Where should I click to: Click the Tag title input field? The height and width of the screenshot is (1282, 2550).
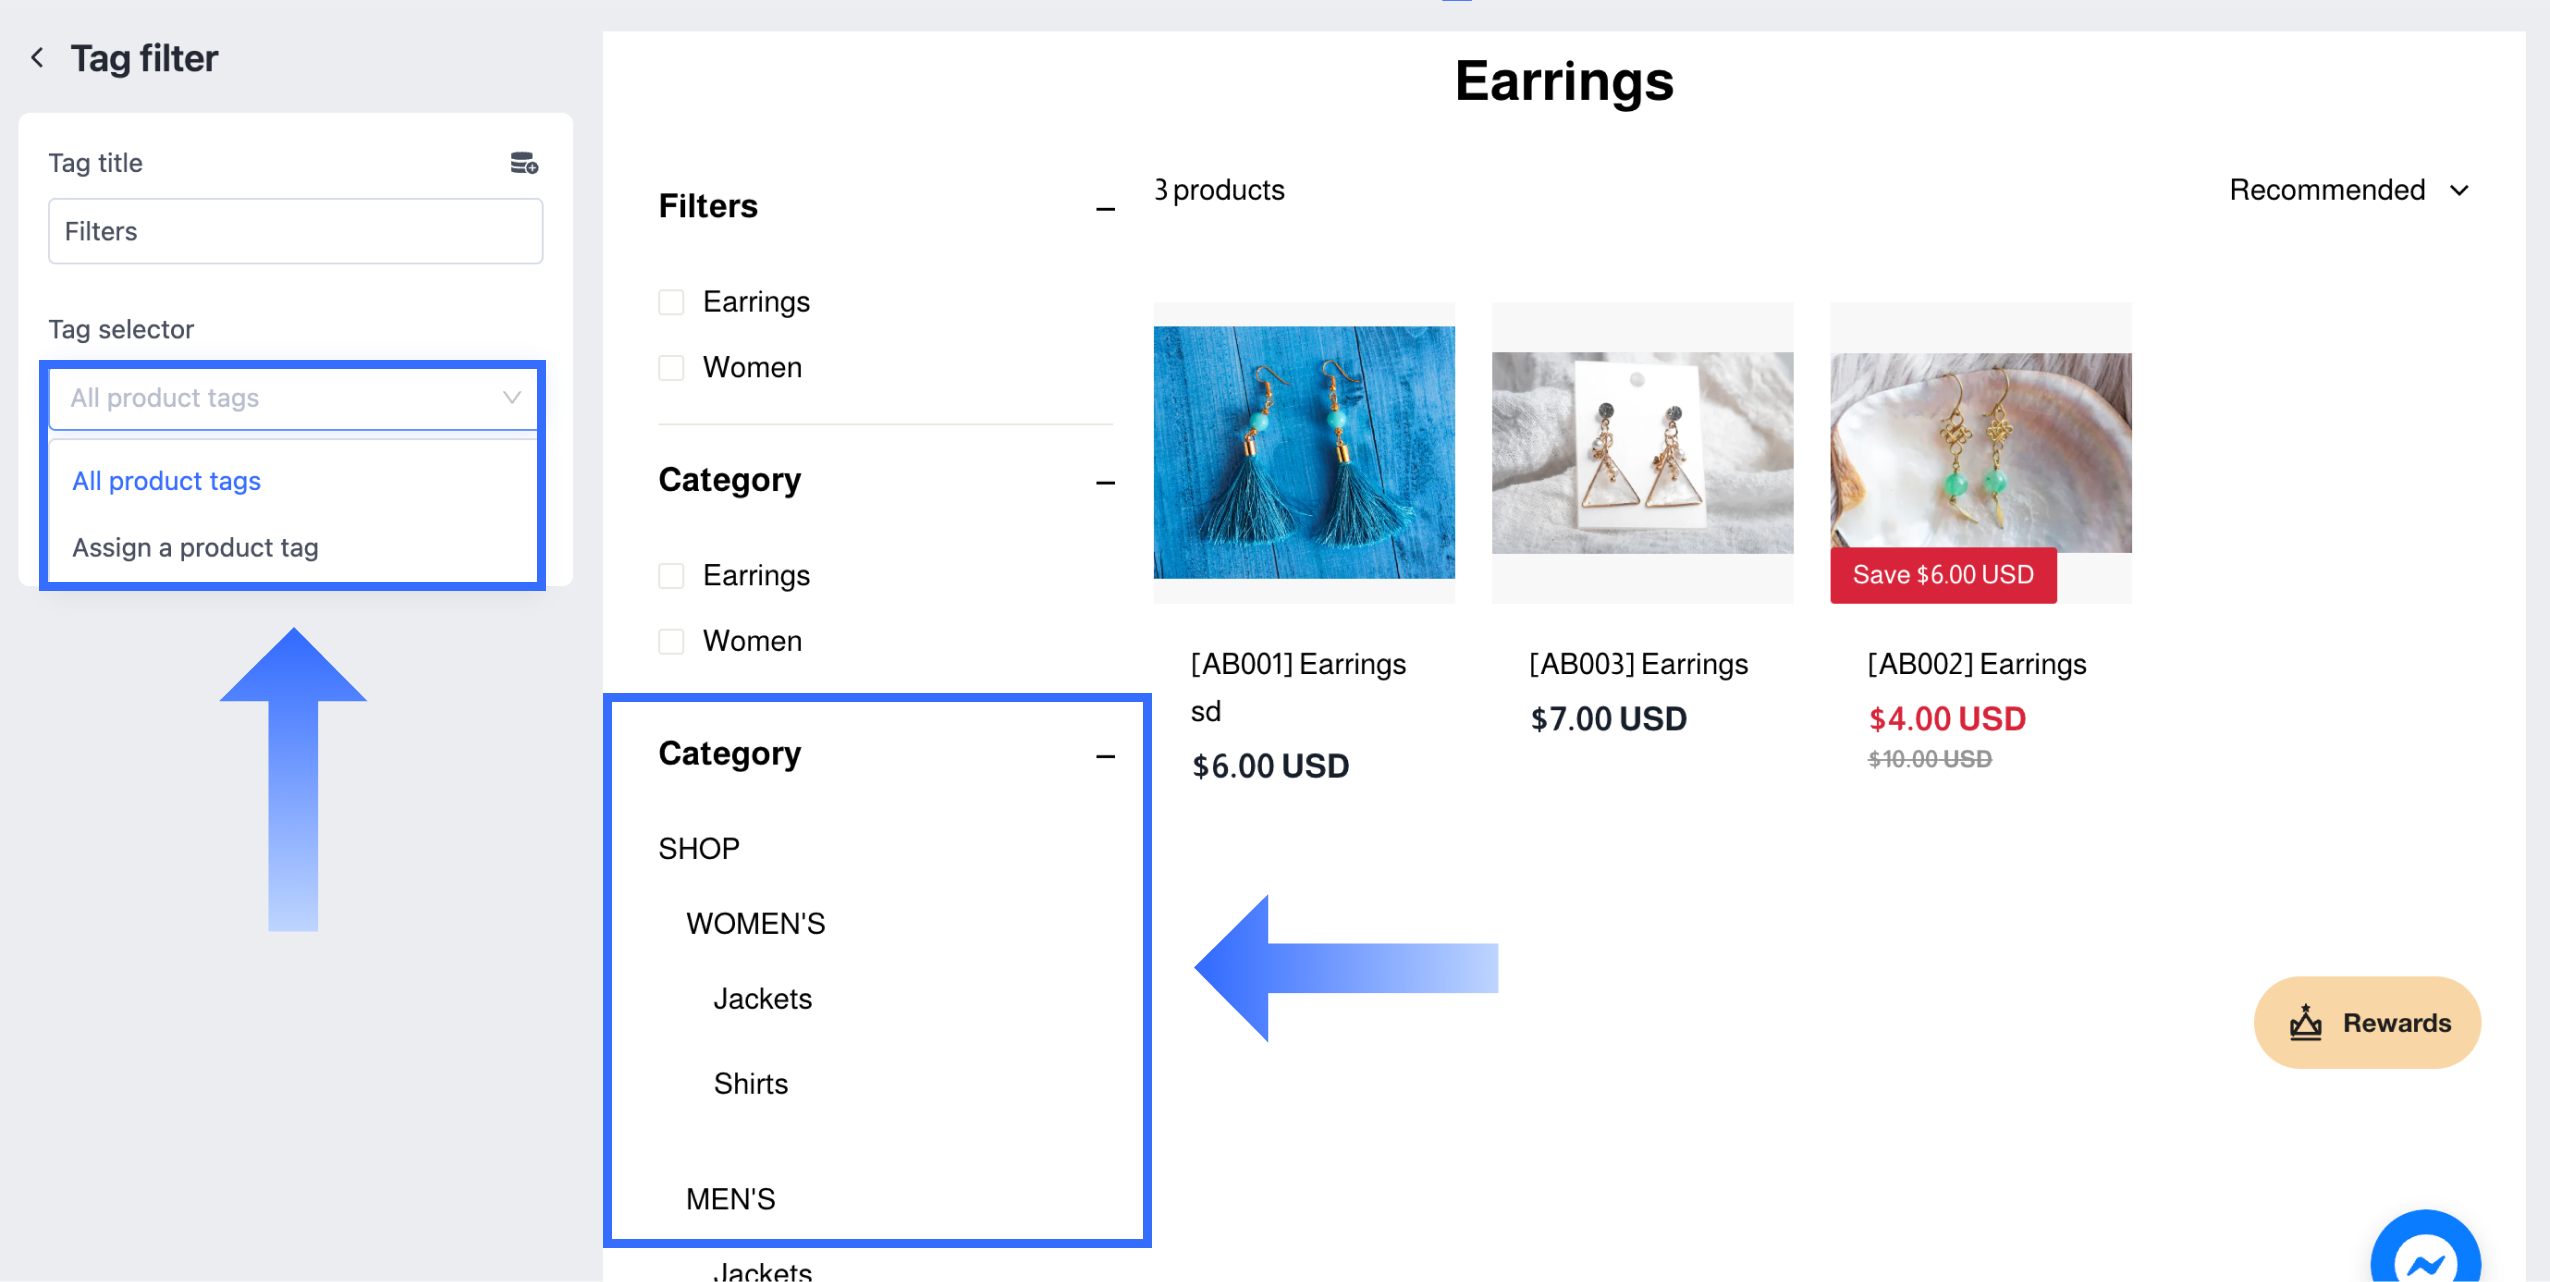point(295,232)
